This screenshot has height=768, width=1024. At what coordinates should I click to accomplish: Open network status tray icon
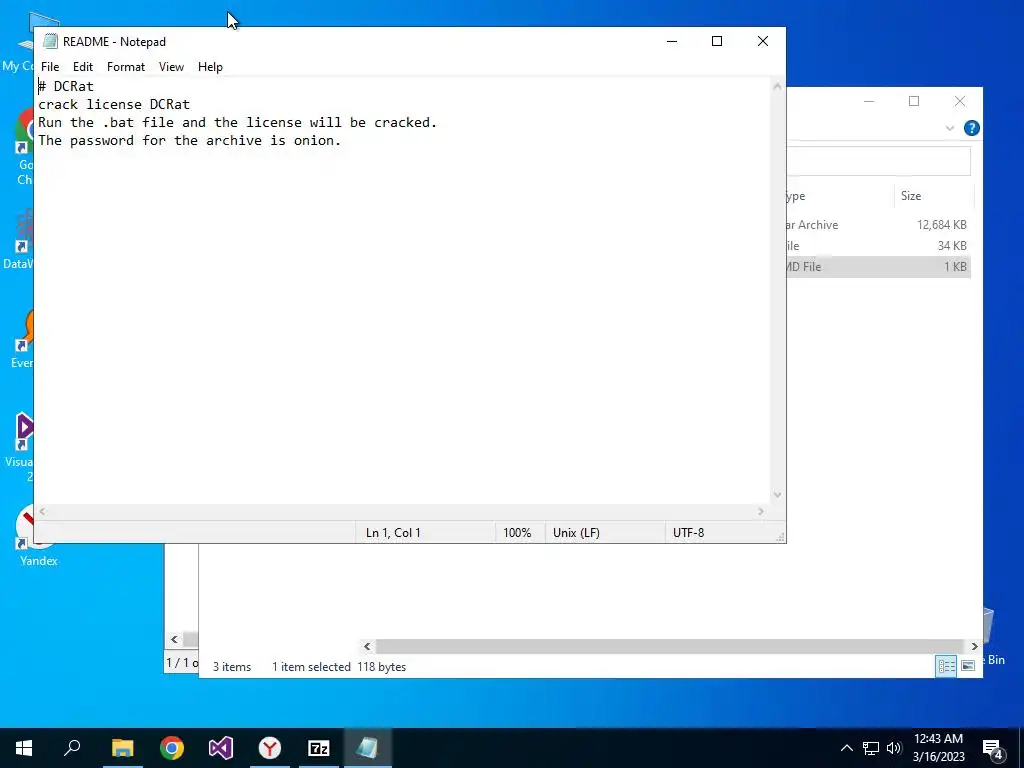click(871, 748)
